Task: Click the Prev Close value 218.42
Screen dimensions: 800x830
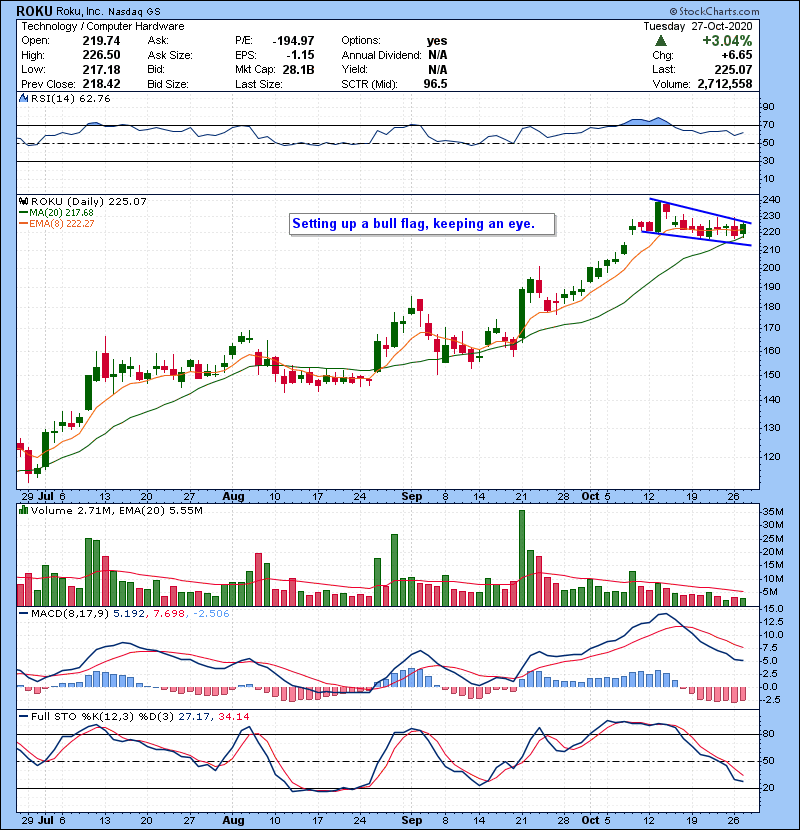Action: tap(101, 84)
